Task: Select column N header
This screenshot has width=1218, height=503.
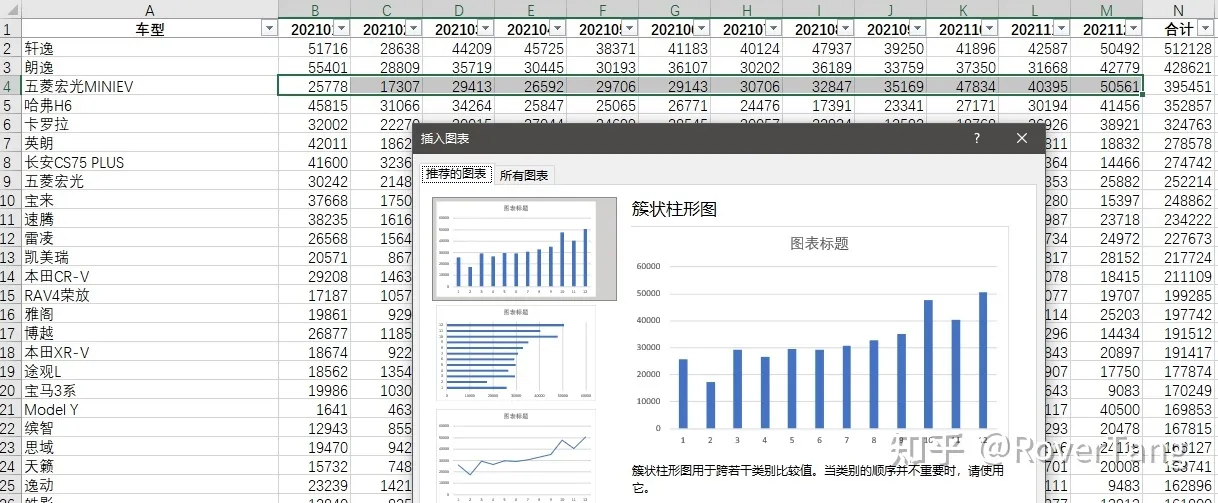Action: [x=1179, y=10]
